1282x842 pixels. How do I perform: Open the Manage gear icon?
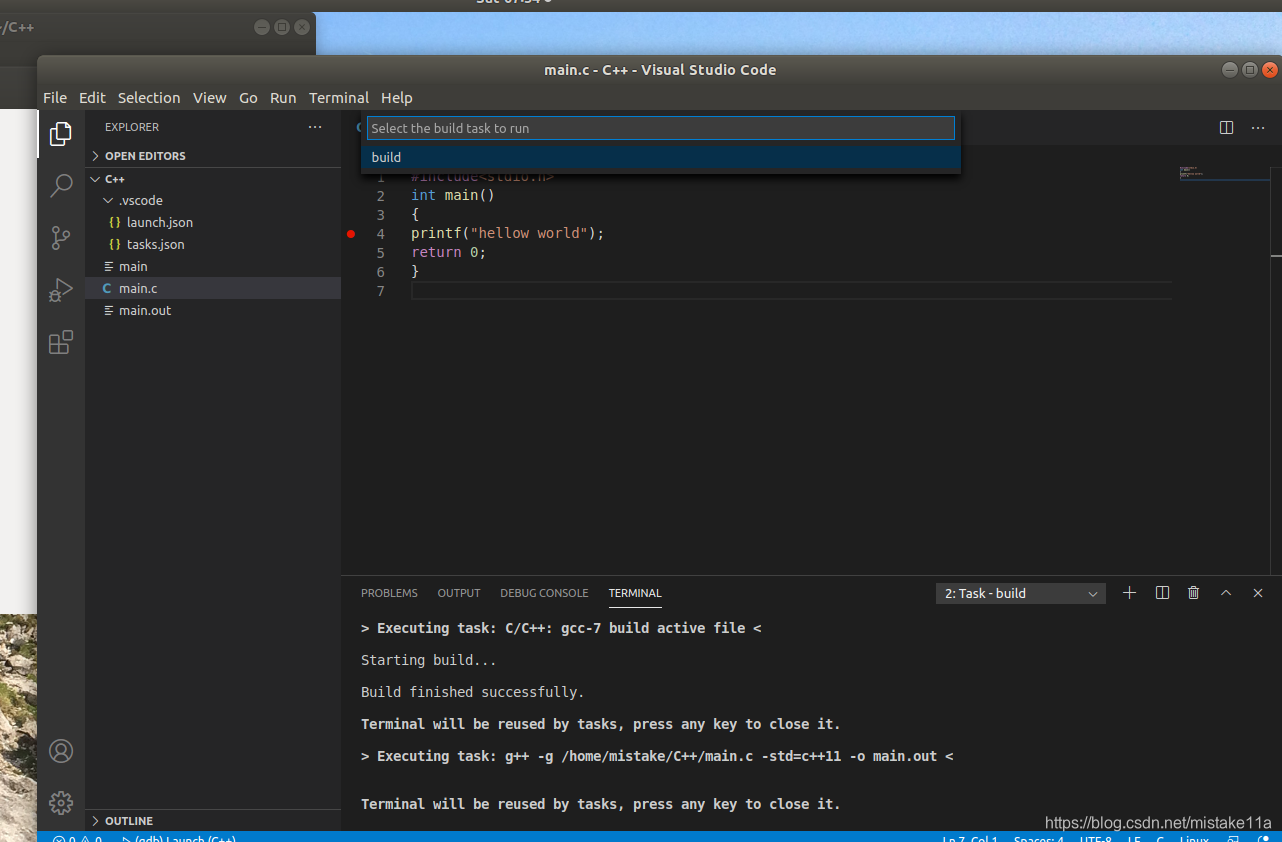(61, 802)
